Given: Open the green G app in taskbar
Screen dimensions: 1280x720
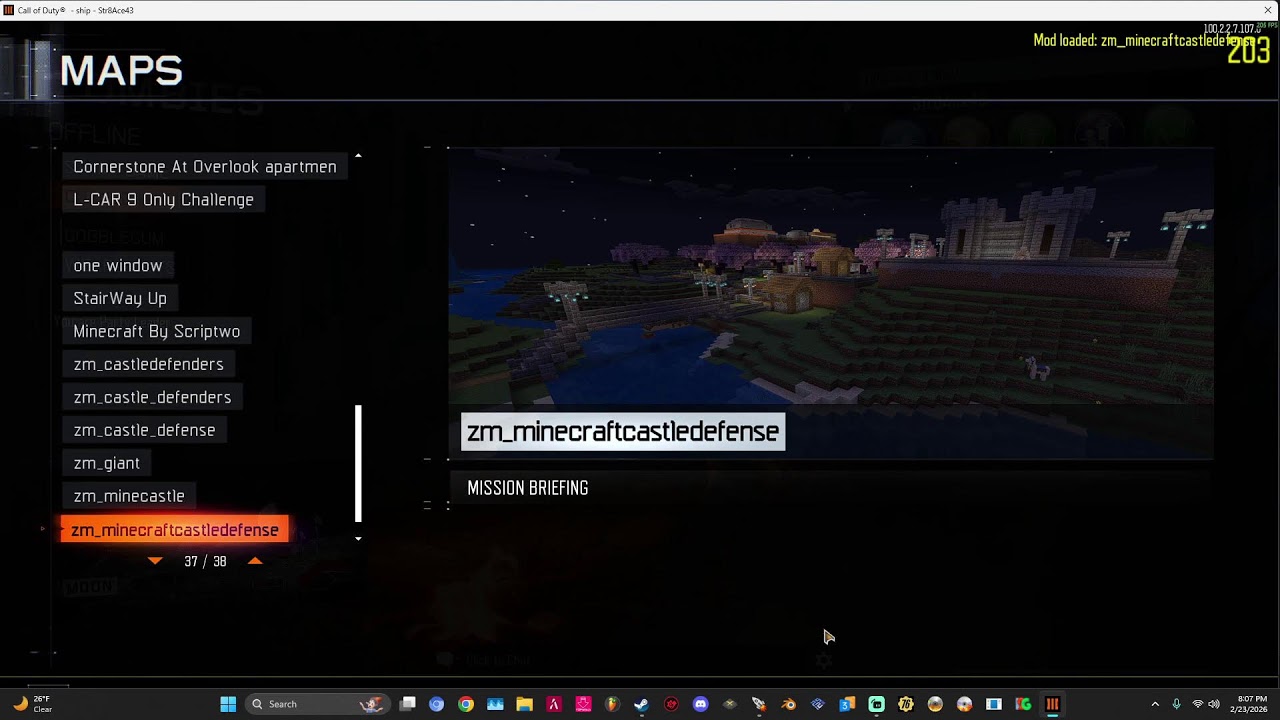Looking at the screenshot, I should click(x=1023, y=704).
